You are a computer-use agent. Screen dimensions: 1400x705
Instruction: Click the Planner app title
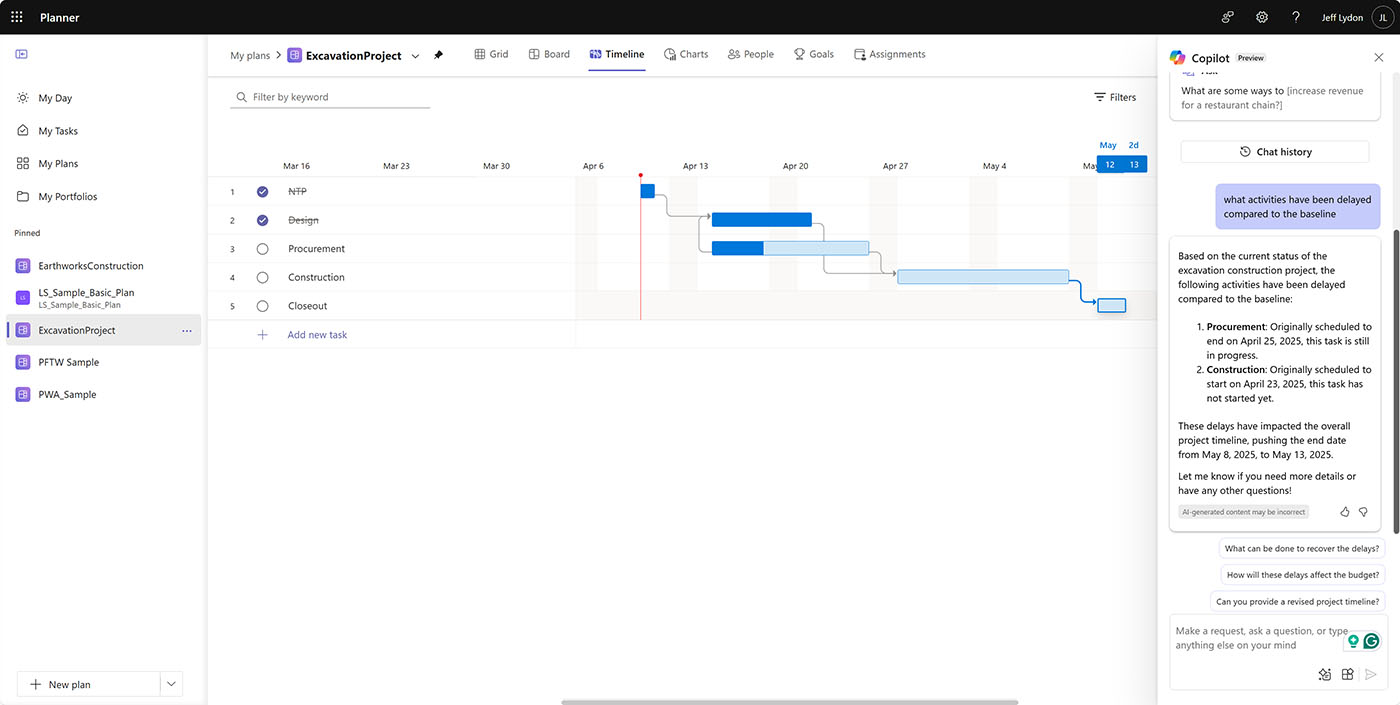(x=60, y=17)
